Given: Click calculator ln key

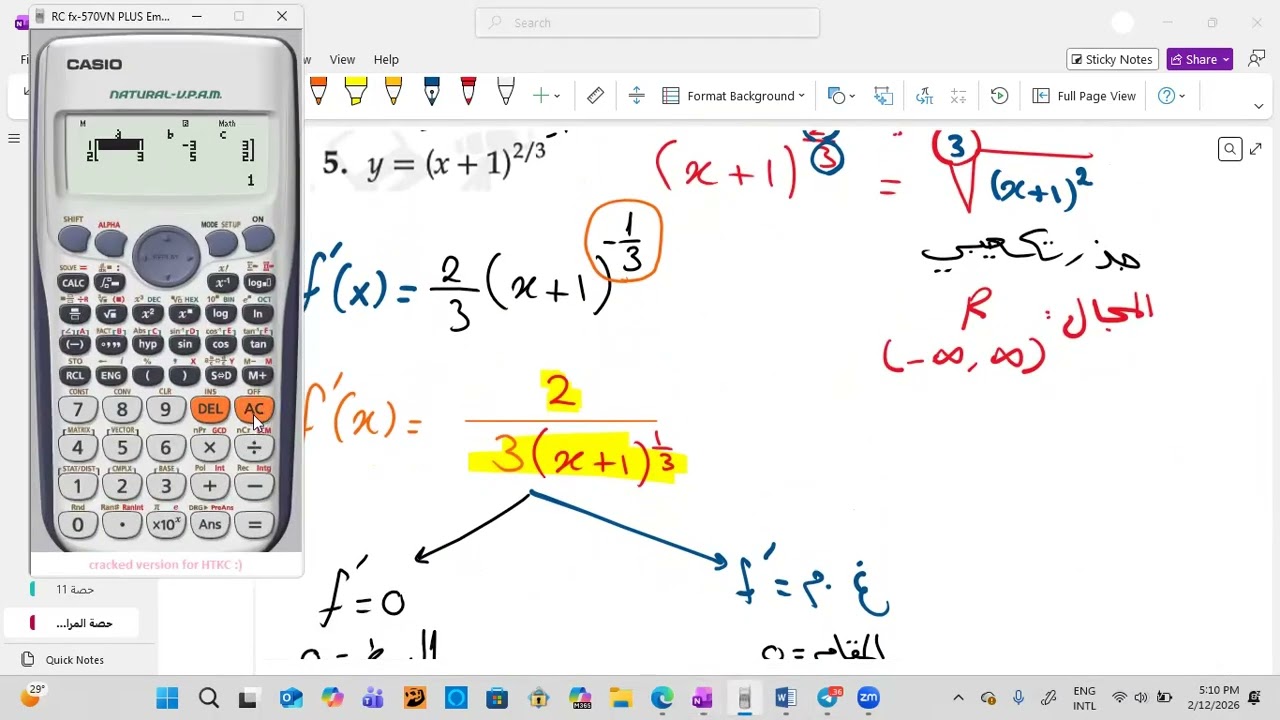Looking at the screenshot, I should click(258, 314).
